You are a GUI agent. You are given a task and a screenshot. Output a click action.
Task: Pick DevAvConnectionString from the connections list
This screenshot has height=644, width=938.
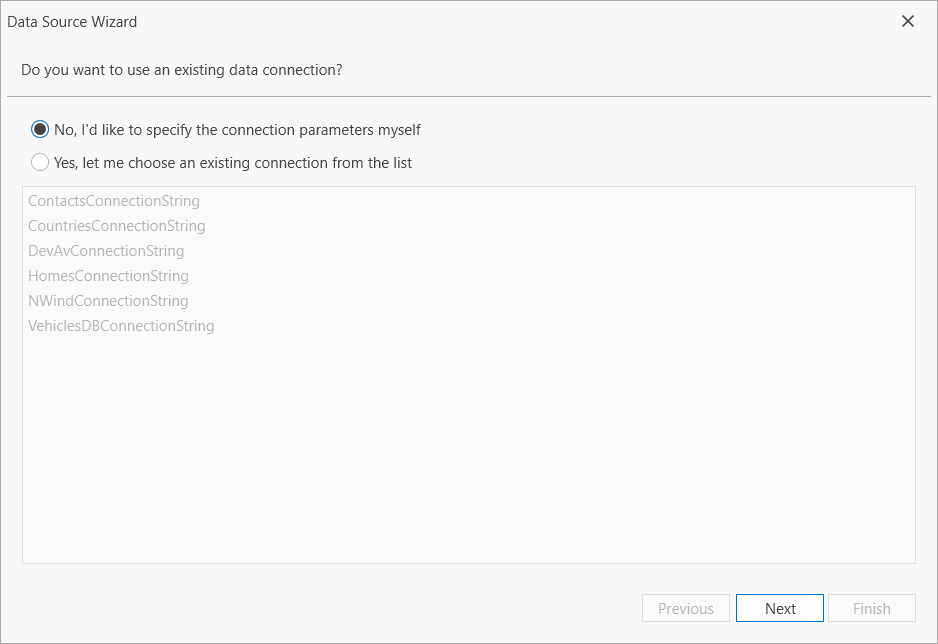point(106,250)
